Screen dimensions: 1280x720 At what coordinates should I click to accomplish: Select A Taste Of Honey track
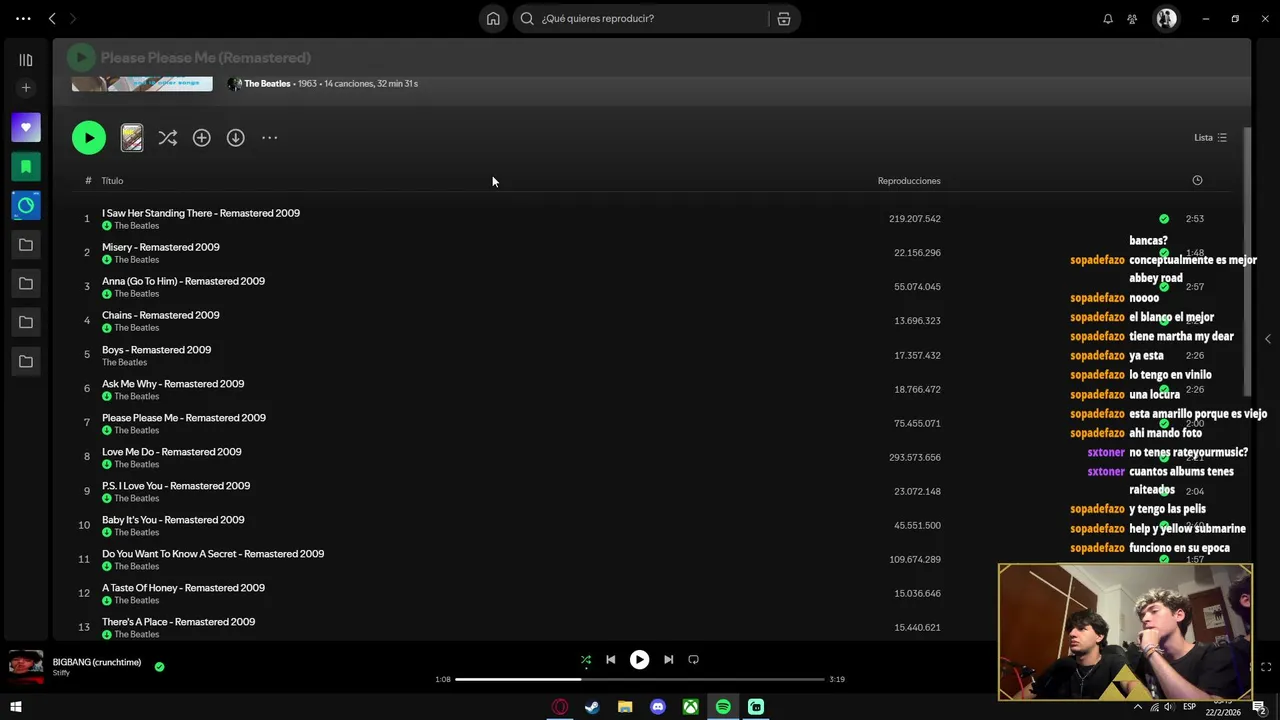[x=183, y=588]
